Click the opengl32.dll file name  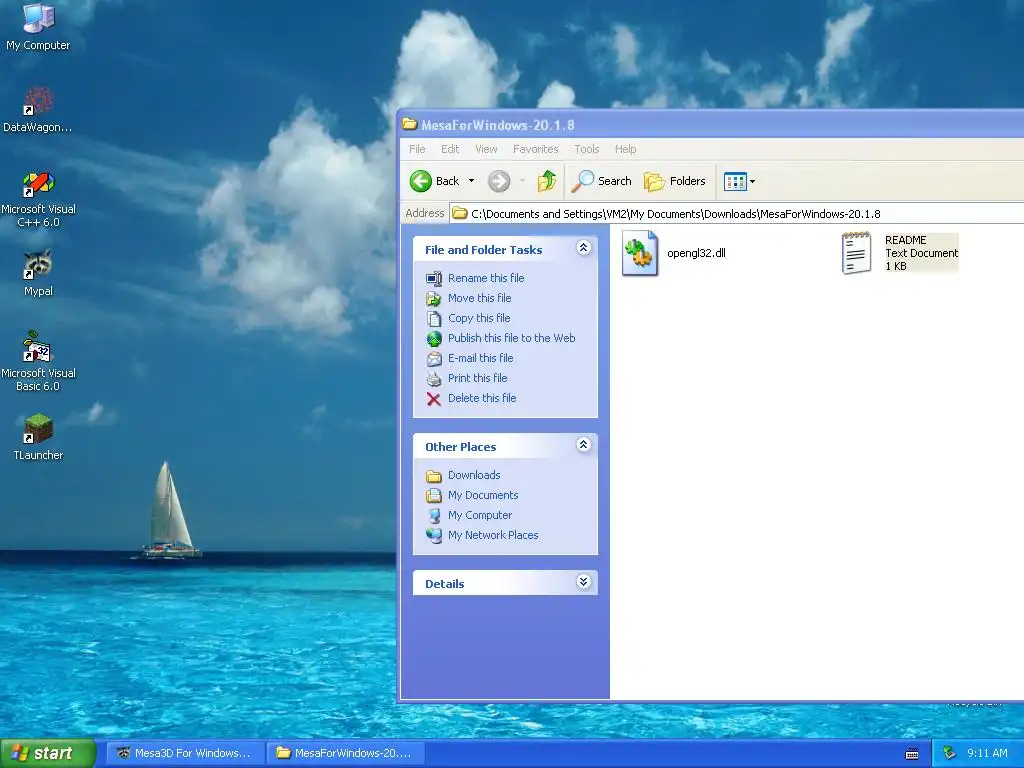coord(696,253)
